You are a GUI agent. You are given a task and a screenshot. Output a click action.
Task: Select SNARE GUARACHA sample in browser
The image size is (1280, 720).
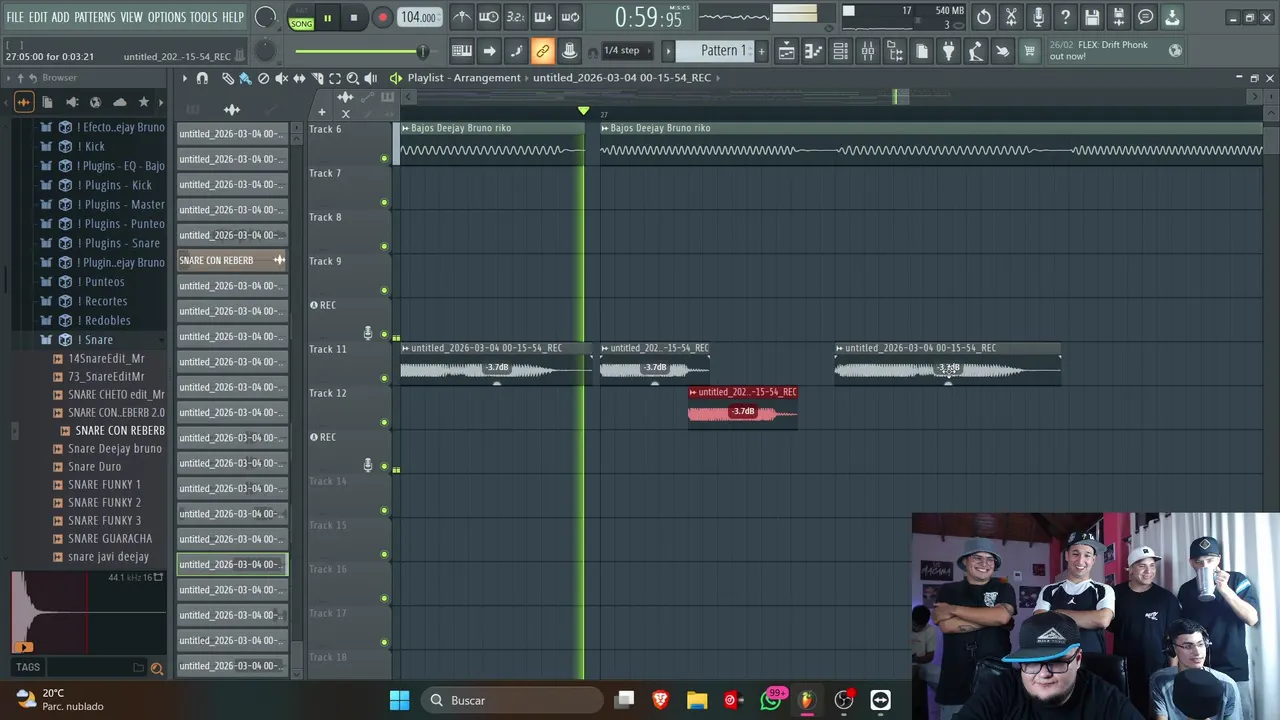click(x=110, y=539)
